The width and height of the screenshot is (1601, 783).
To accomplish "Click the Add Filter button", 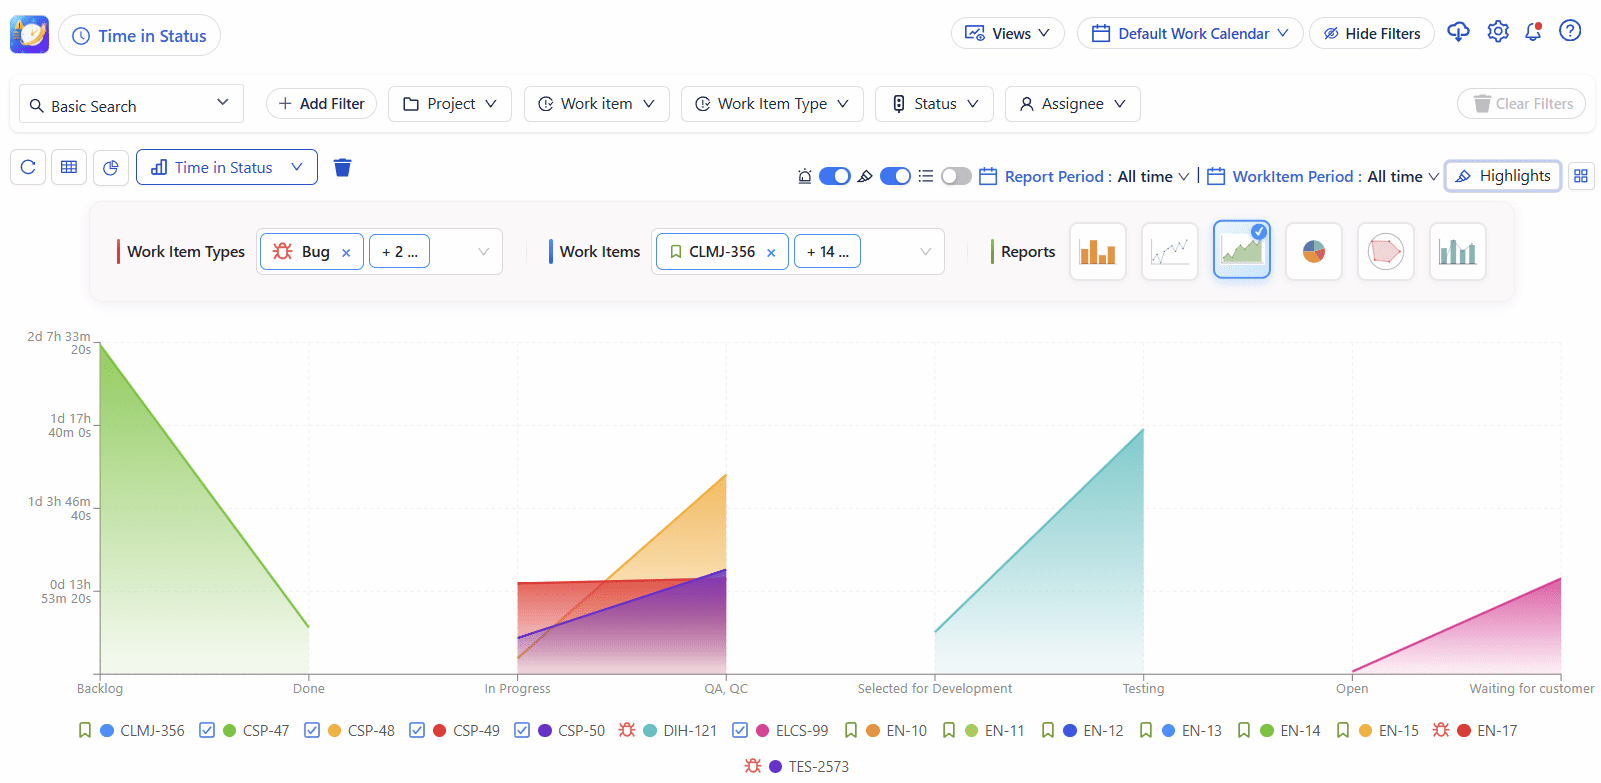I will click(x=321, y=104).
